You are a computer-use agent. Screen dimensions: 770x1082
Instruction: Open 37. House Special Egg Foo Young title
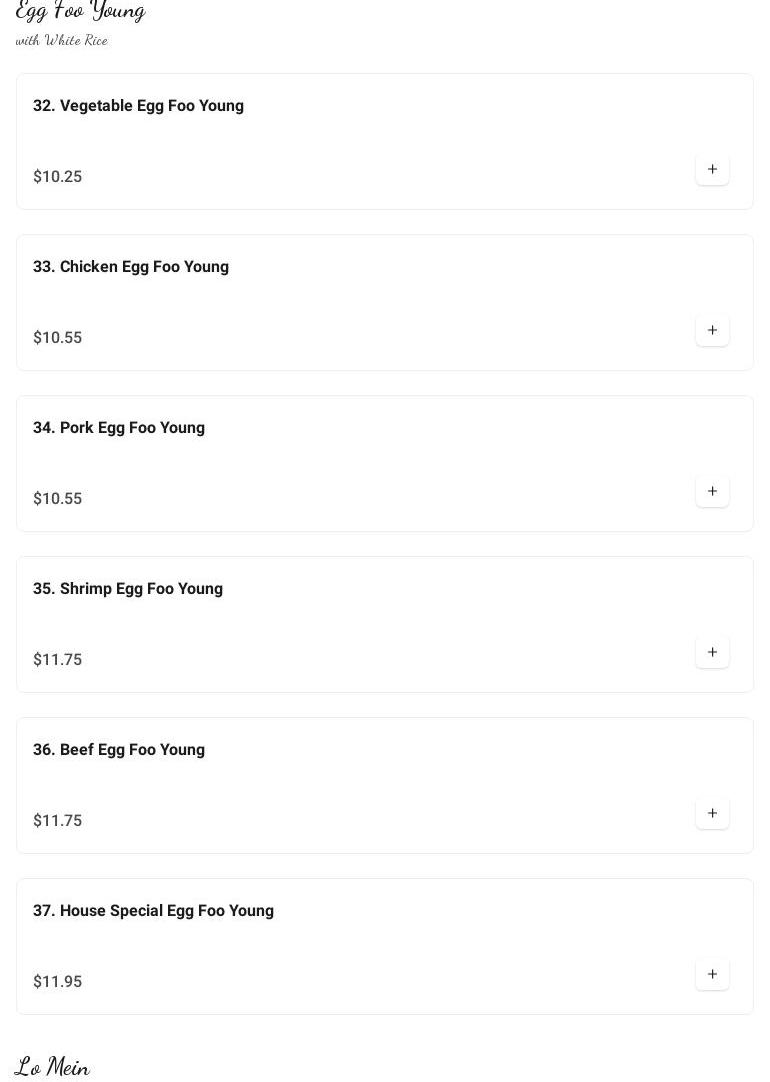(153, 911)
